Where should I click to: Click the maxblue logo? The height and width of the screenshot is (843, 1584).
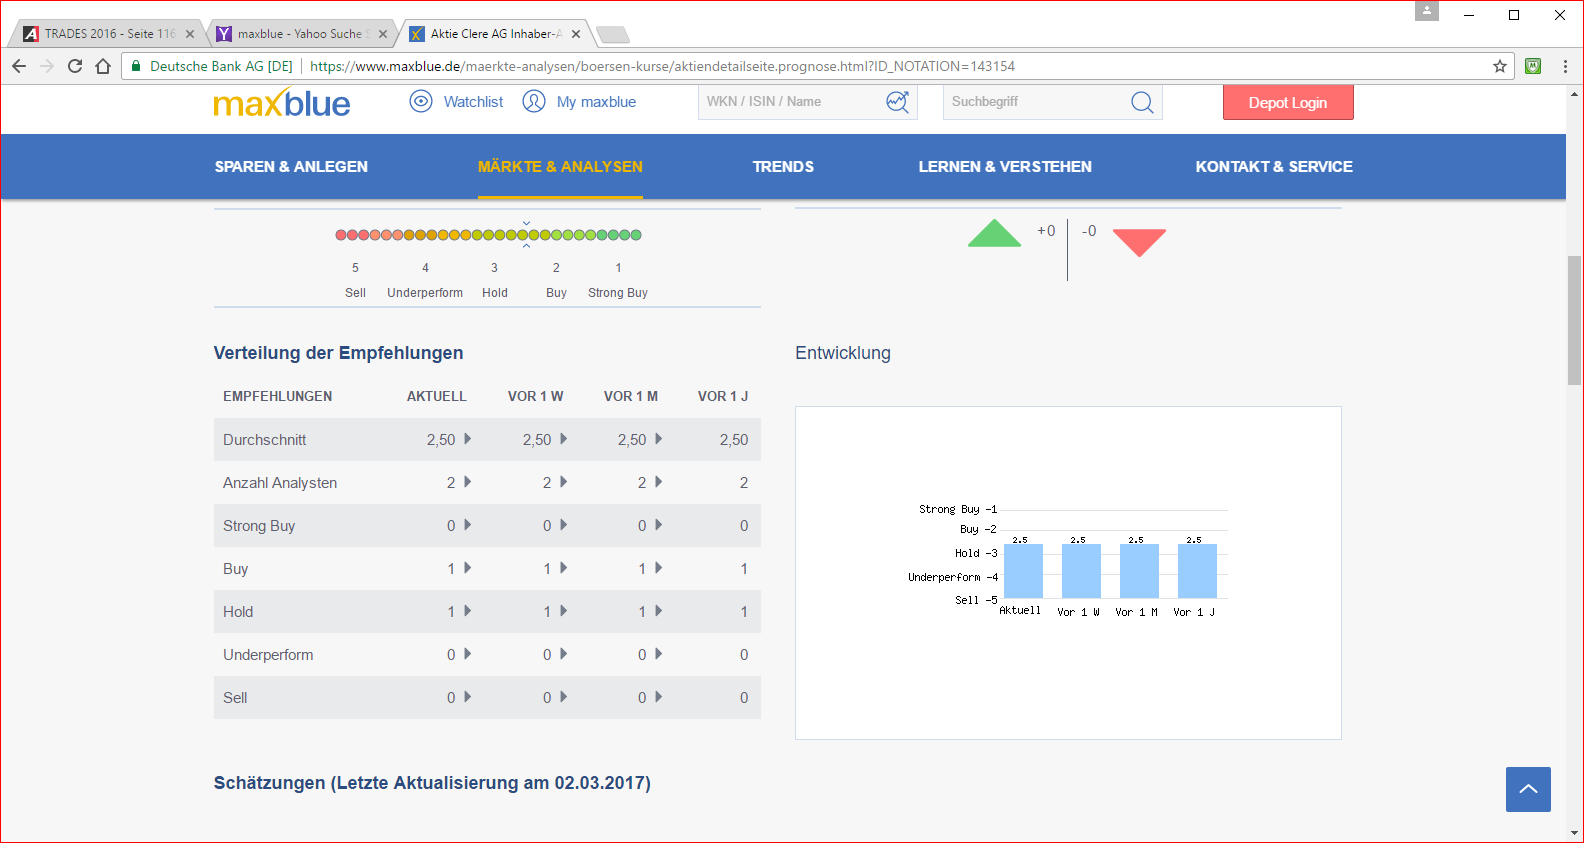(281, 103)
